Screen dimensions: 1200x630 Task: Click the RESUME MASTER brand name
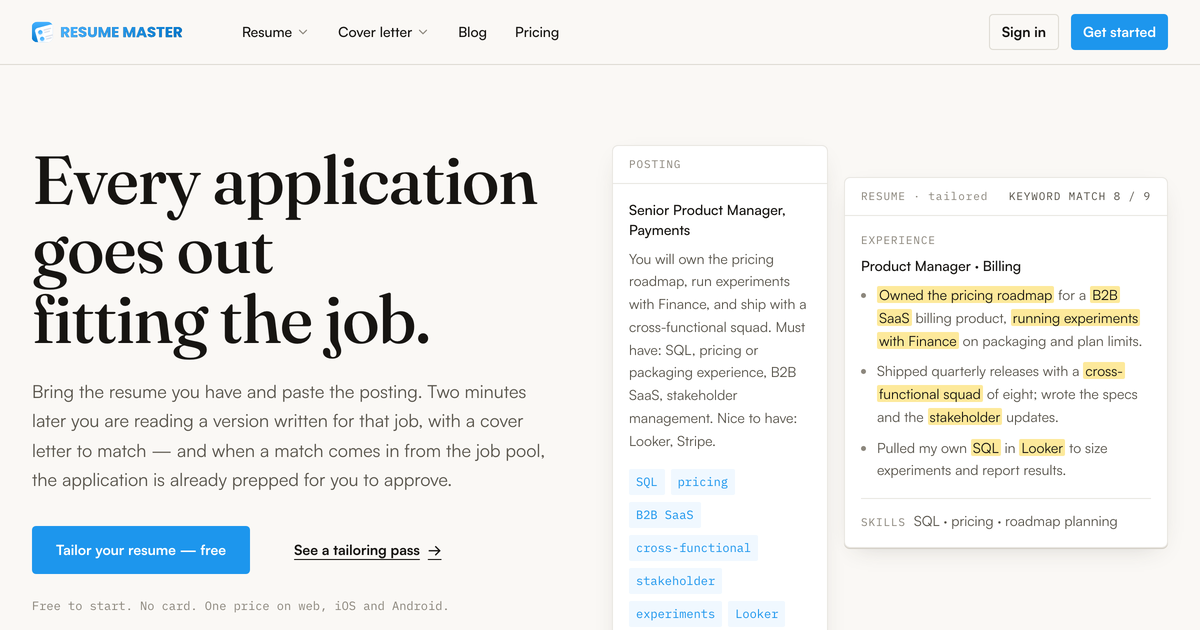(121, 32)
